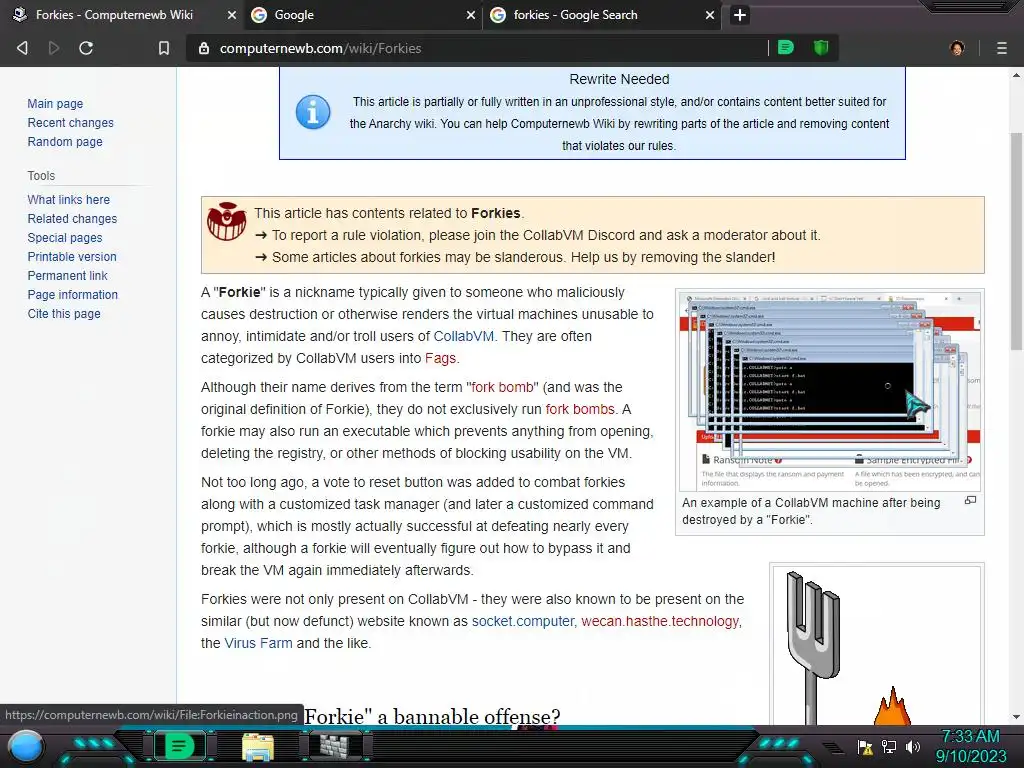Viewport: 1024px width, 768px height.
Task: Click the network tray icon
Action: click(889, 747)
